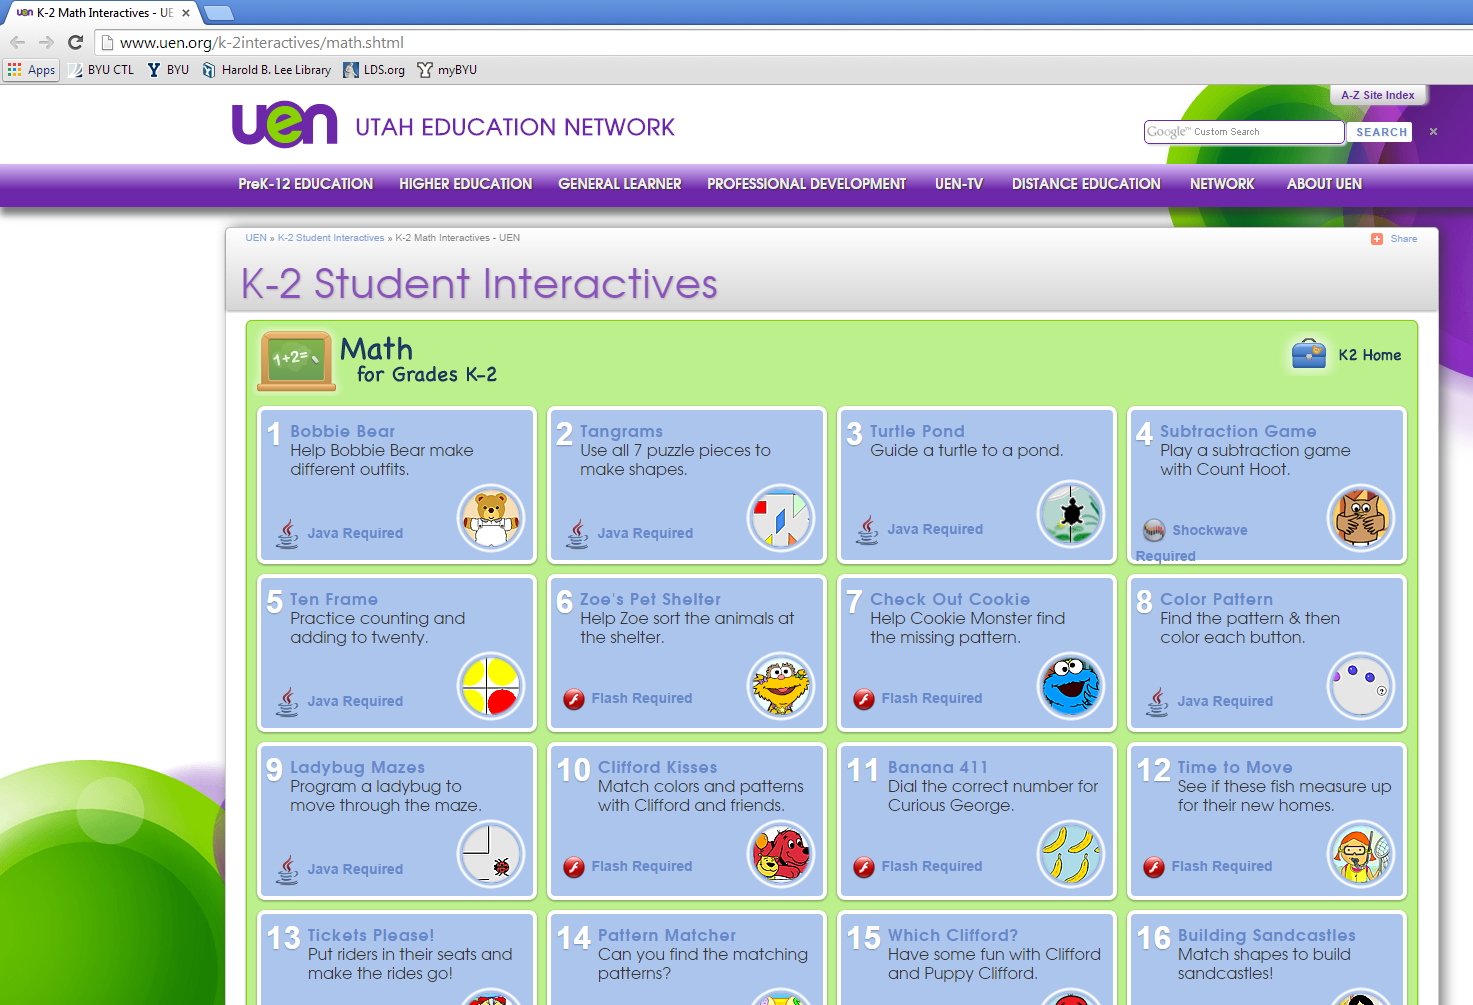The image size is (1473, 1005).
Task: Click the Math chalkboard icon
Action: click(296, 360)
